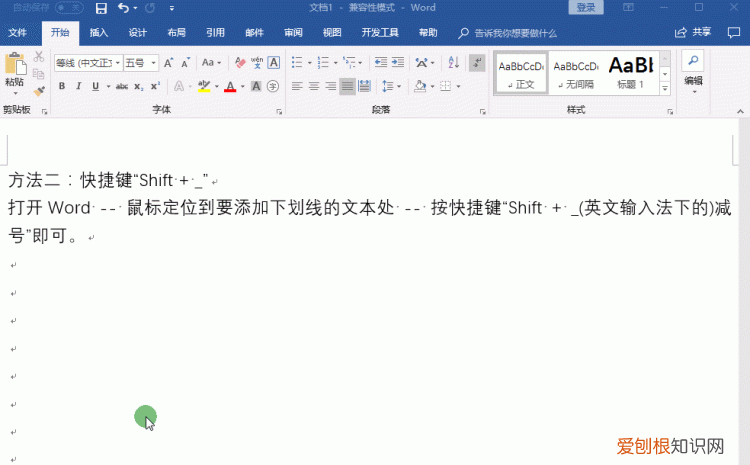Decrease the paragraph indent
The width and height of the screenshot is (750, 465).
381,63
